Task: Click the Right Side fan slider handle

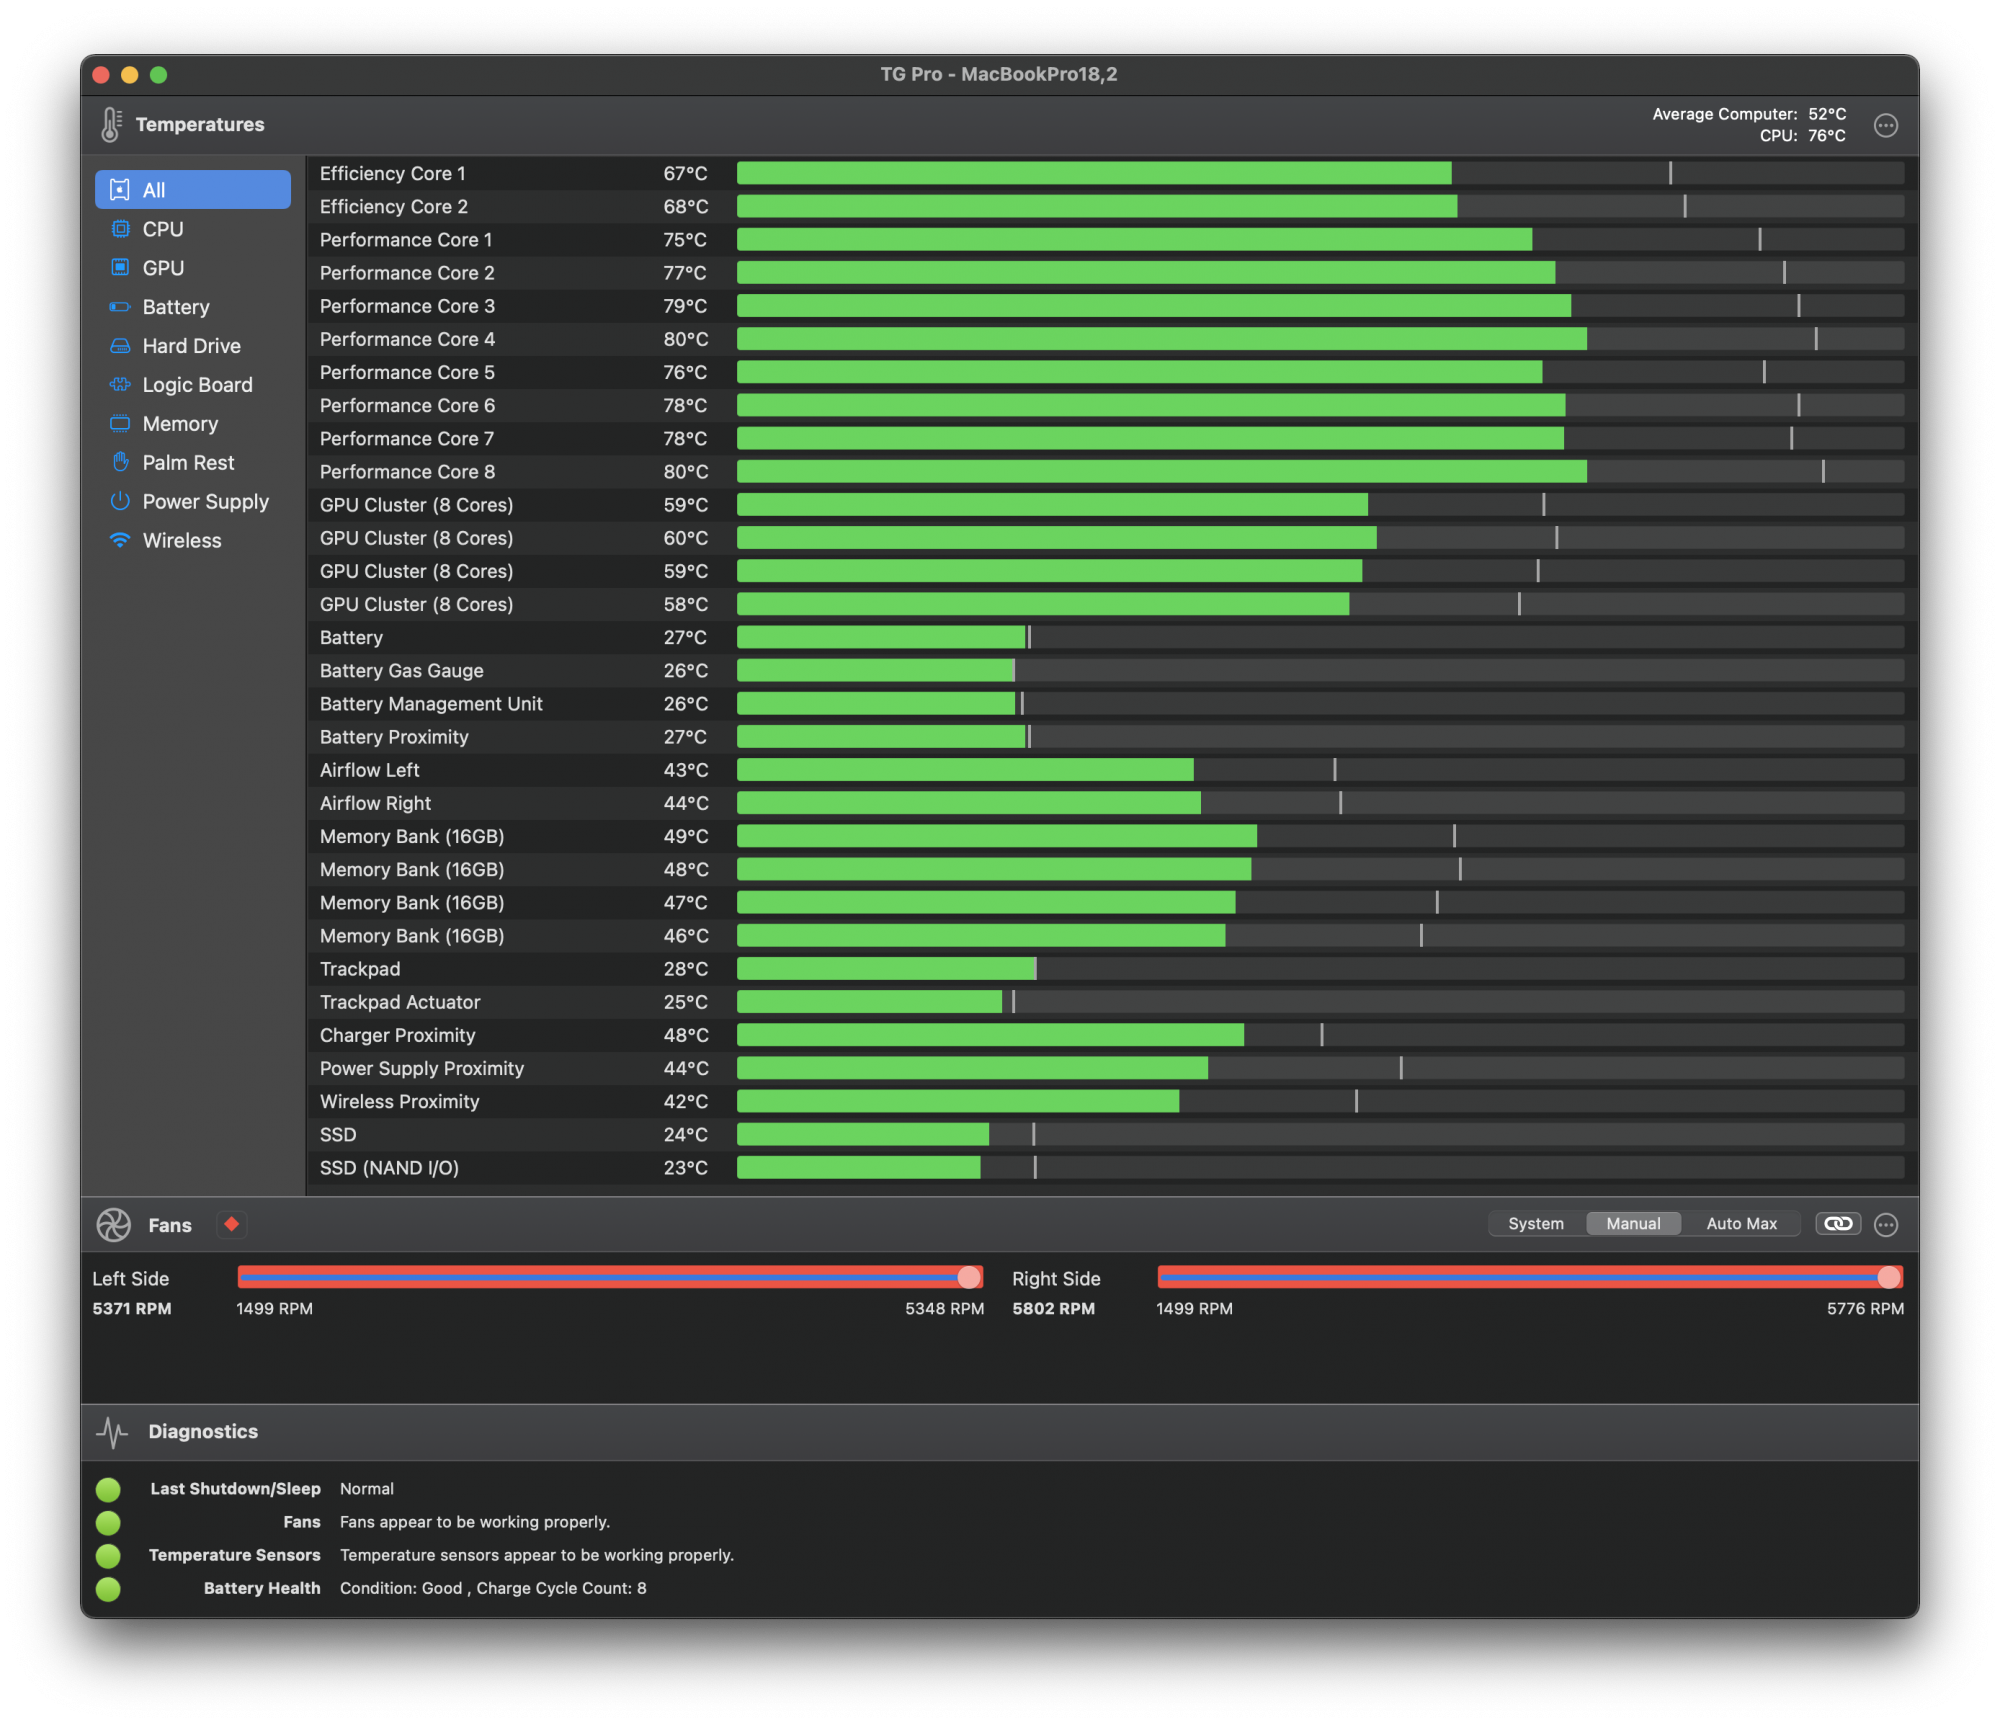Action: pyautogui.click(x=1888, y=1277)
